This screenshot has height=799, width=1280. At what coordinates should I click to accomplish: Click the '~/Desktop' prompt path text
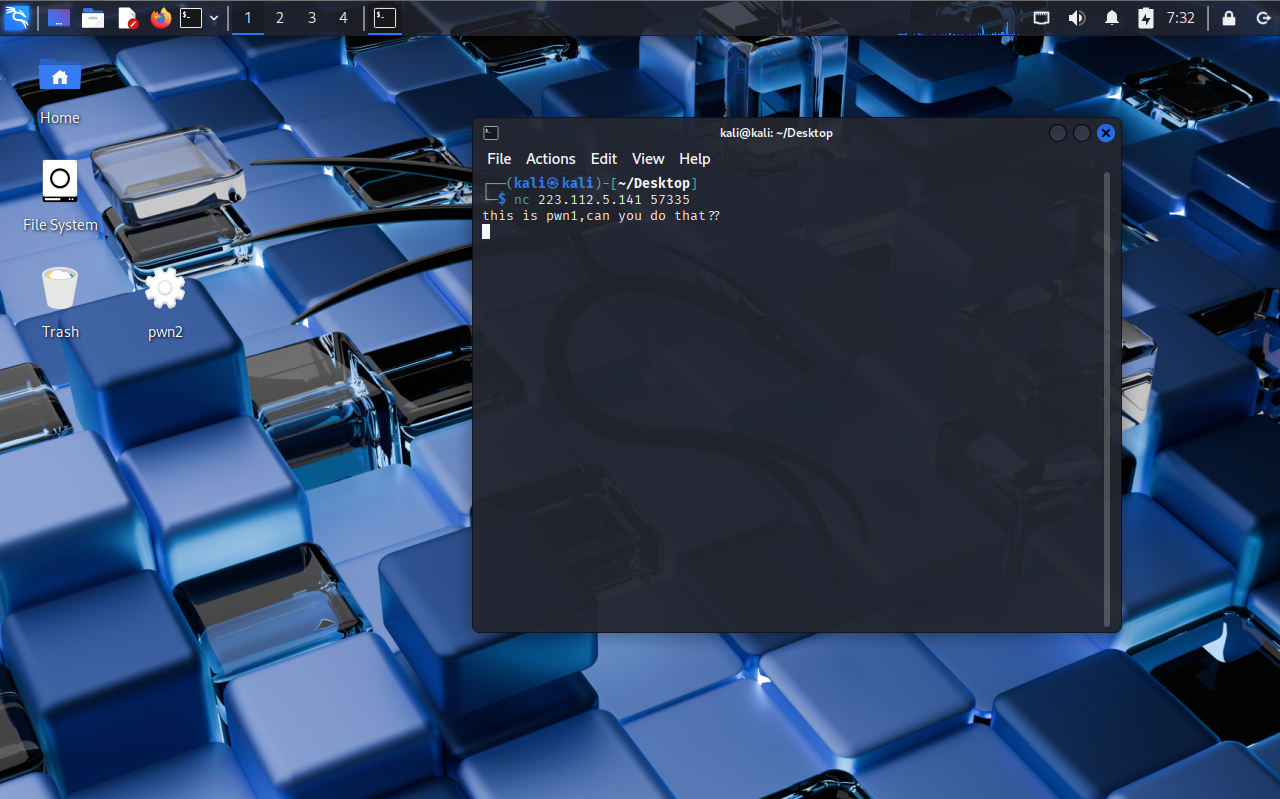[654, 184]
